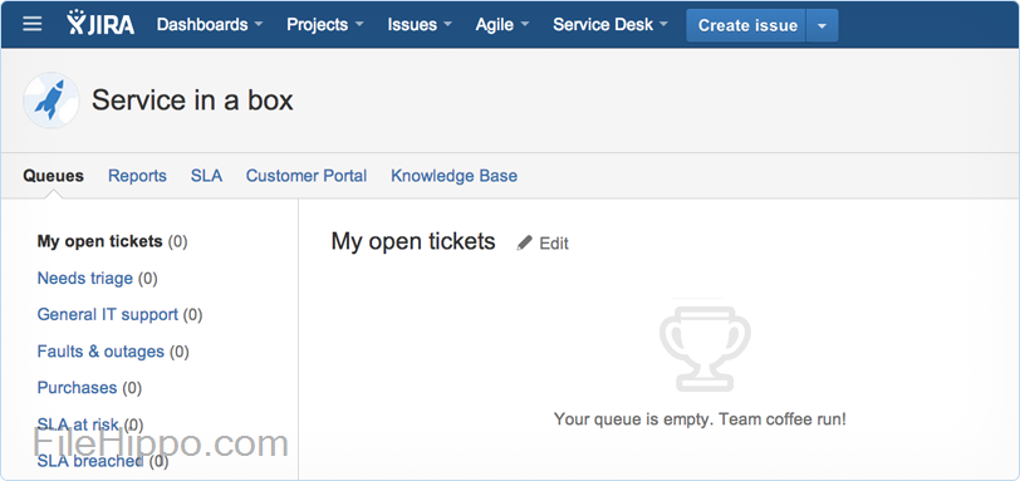Screen dimensions: 1020x481
Task: Open the Knowledge Base tab
Action: point(454,176)
